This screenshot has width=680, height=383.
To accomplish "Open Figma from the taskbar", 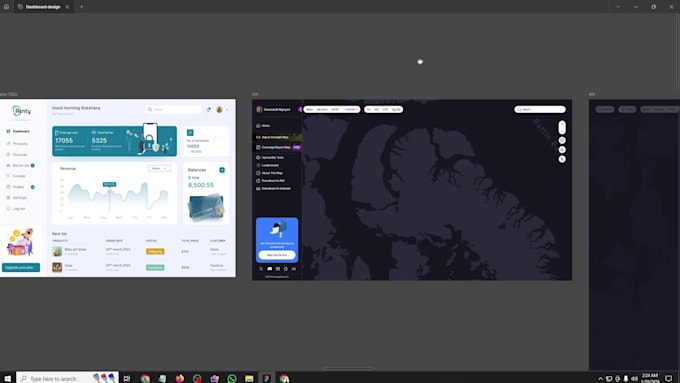I will [x=267, y=378].
